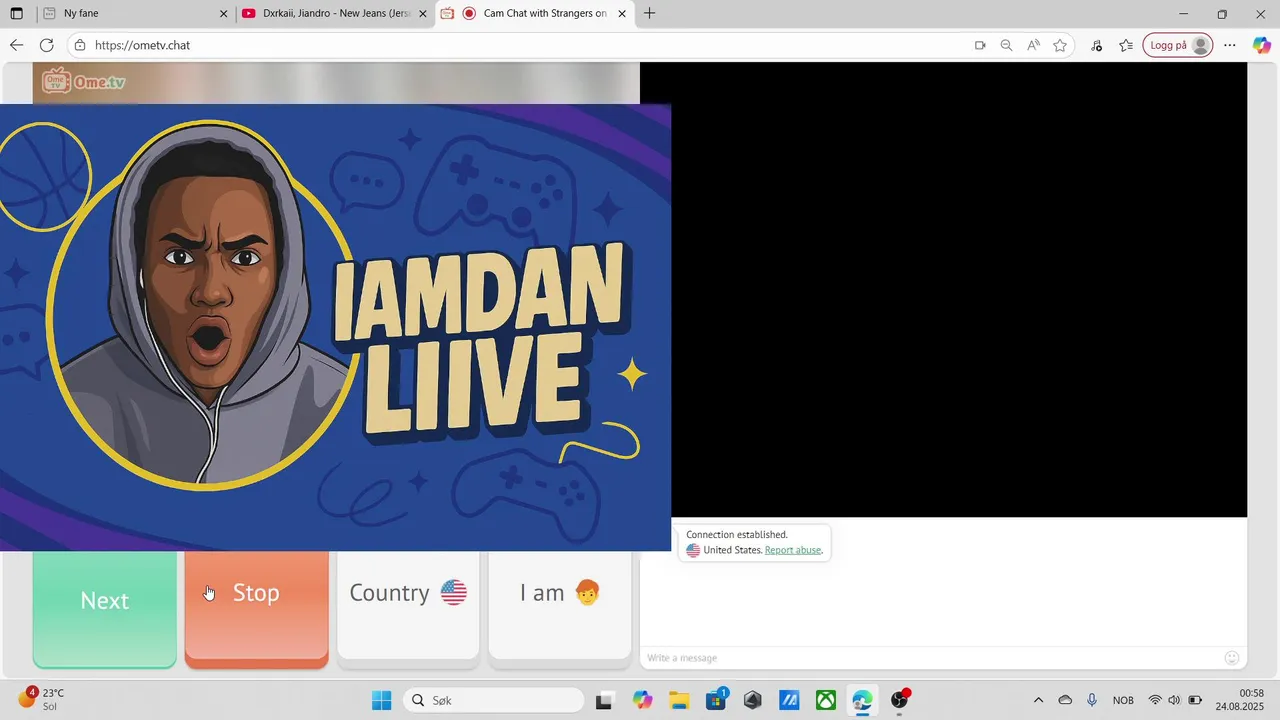Go back with the browser back arrow
1280x720 pixels.
pos(16,45)
